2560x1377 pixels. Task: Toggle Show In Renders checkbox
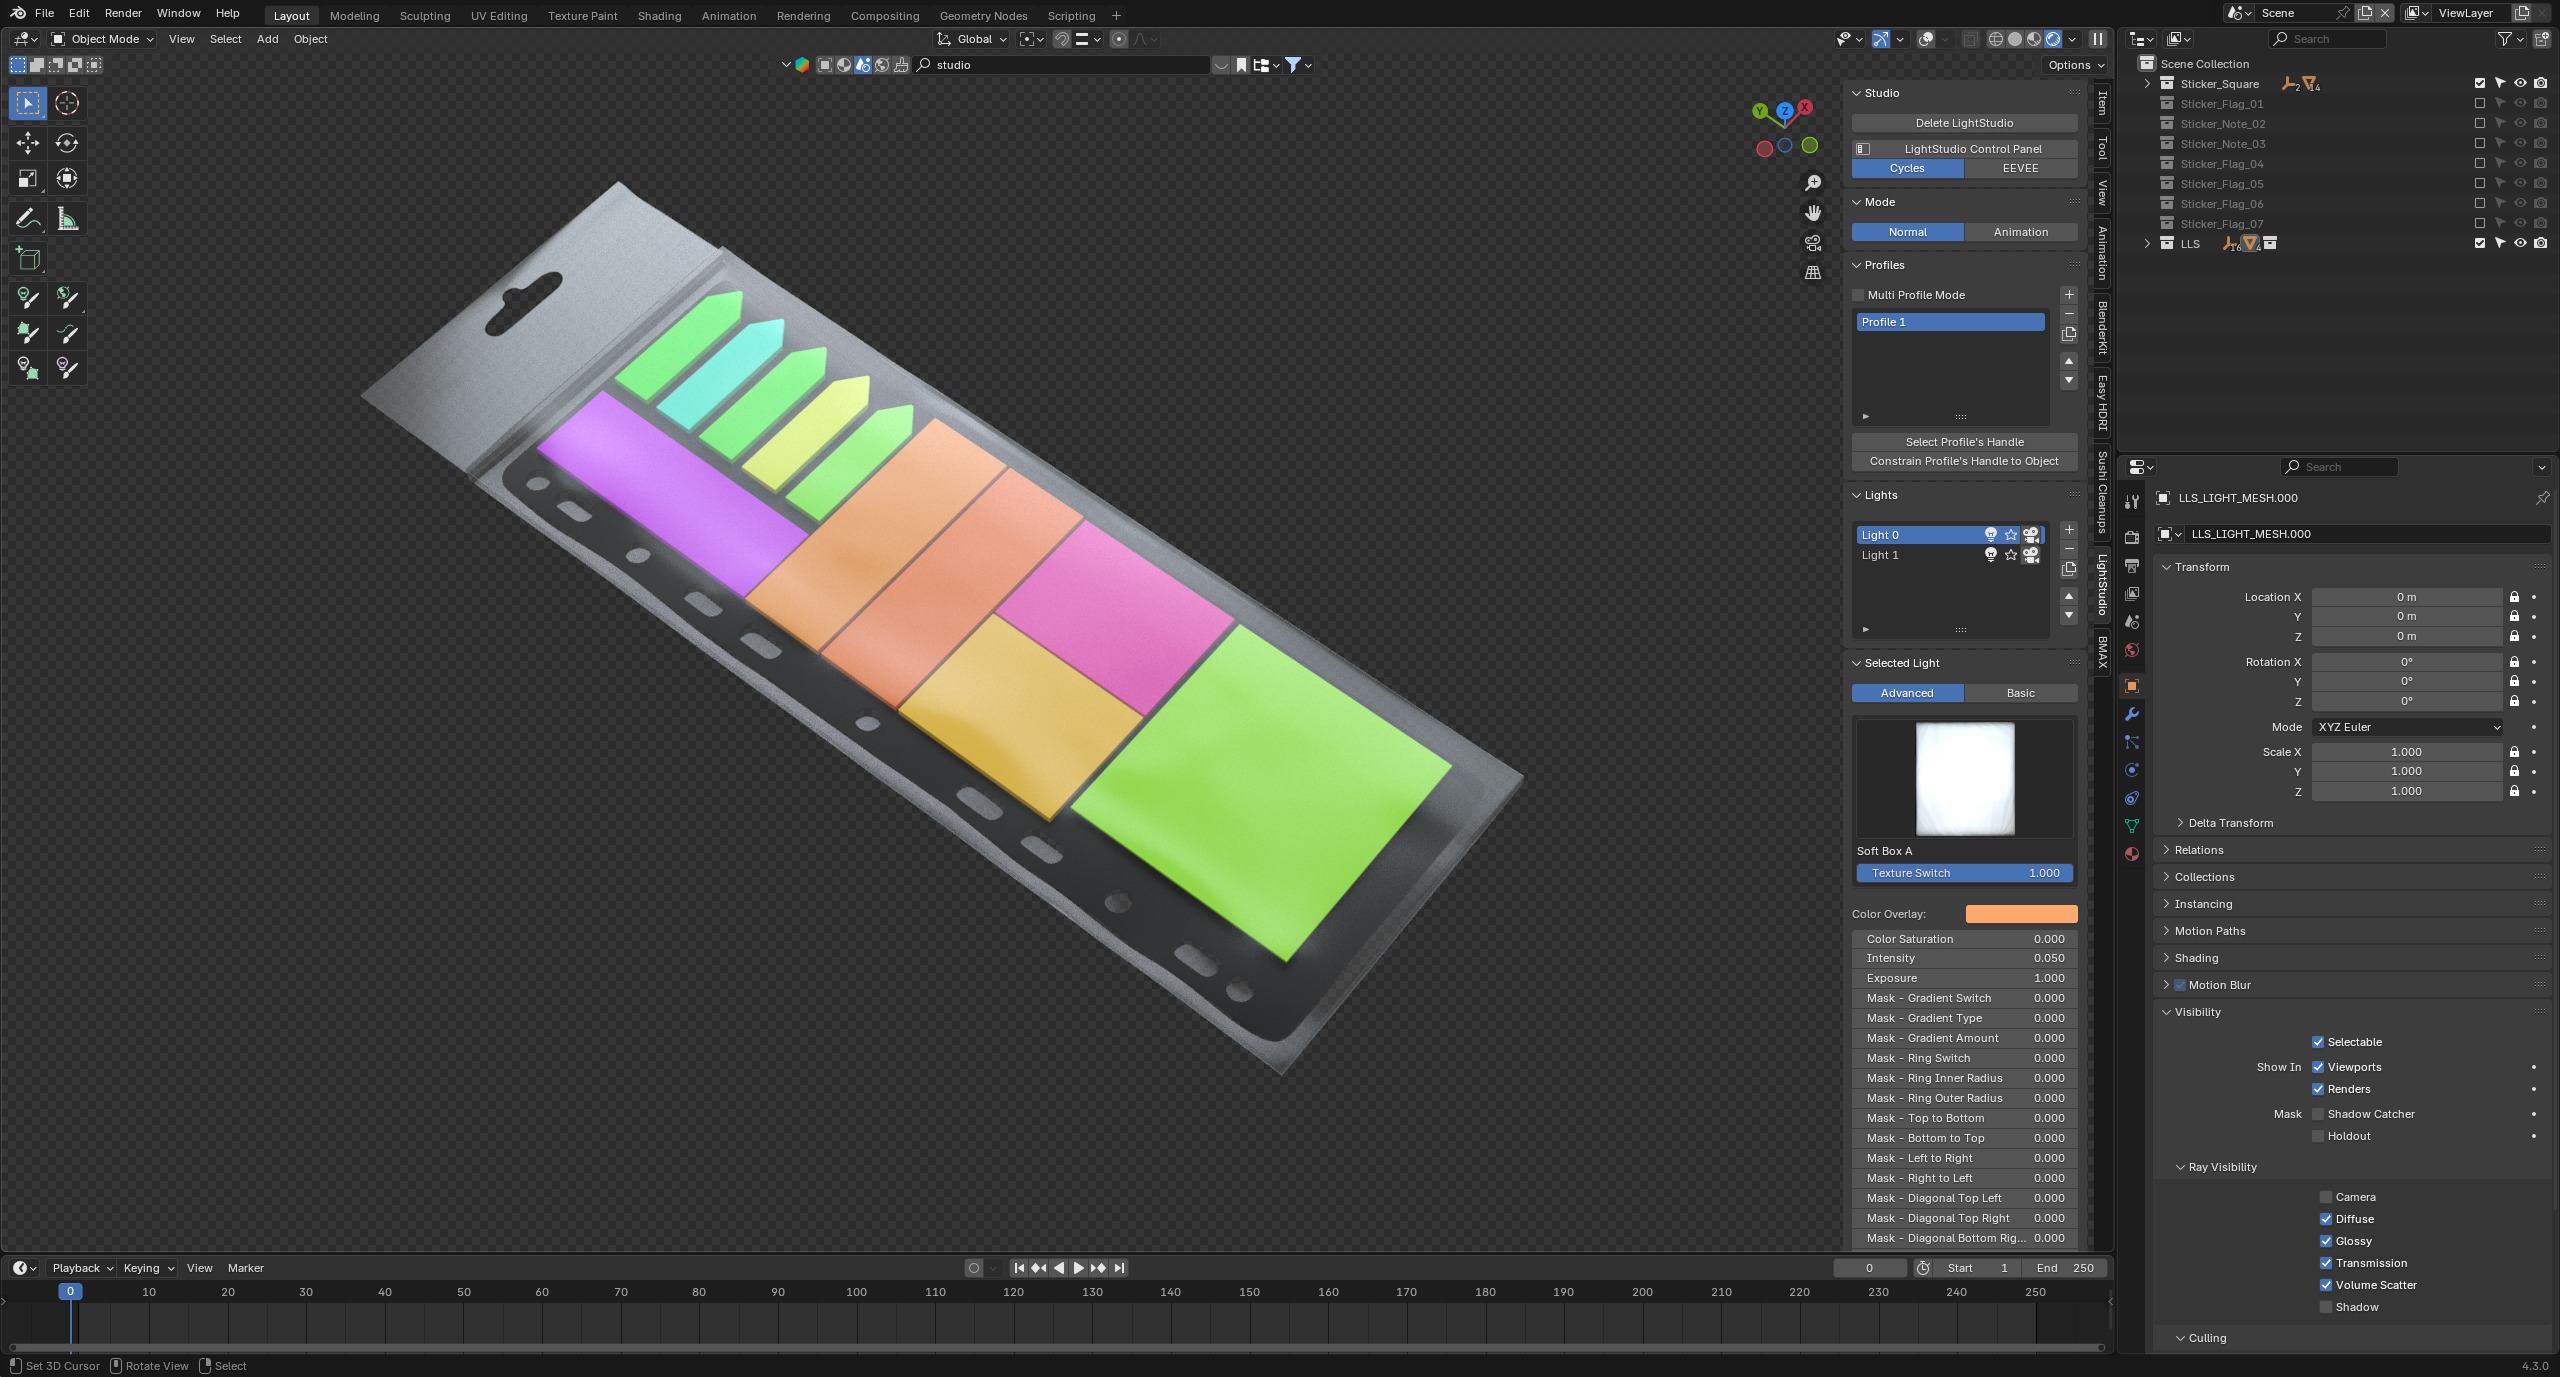(x=2318, y=1089)
